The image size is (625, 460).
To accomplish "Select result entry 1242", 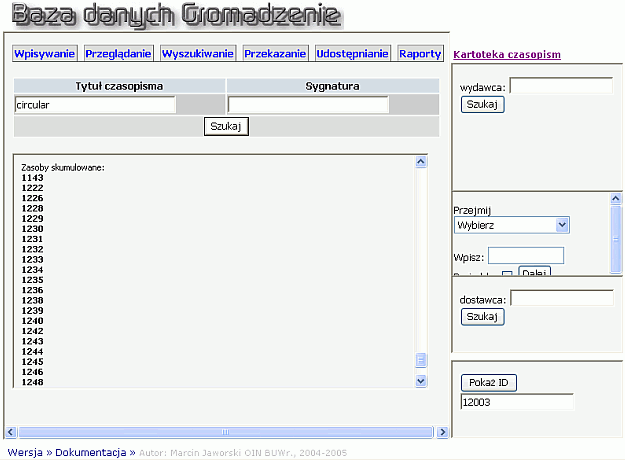I will point(33,331).
